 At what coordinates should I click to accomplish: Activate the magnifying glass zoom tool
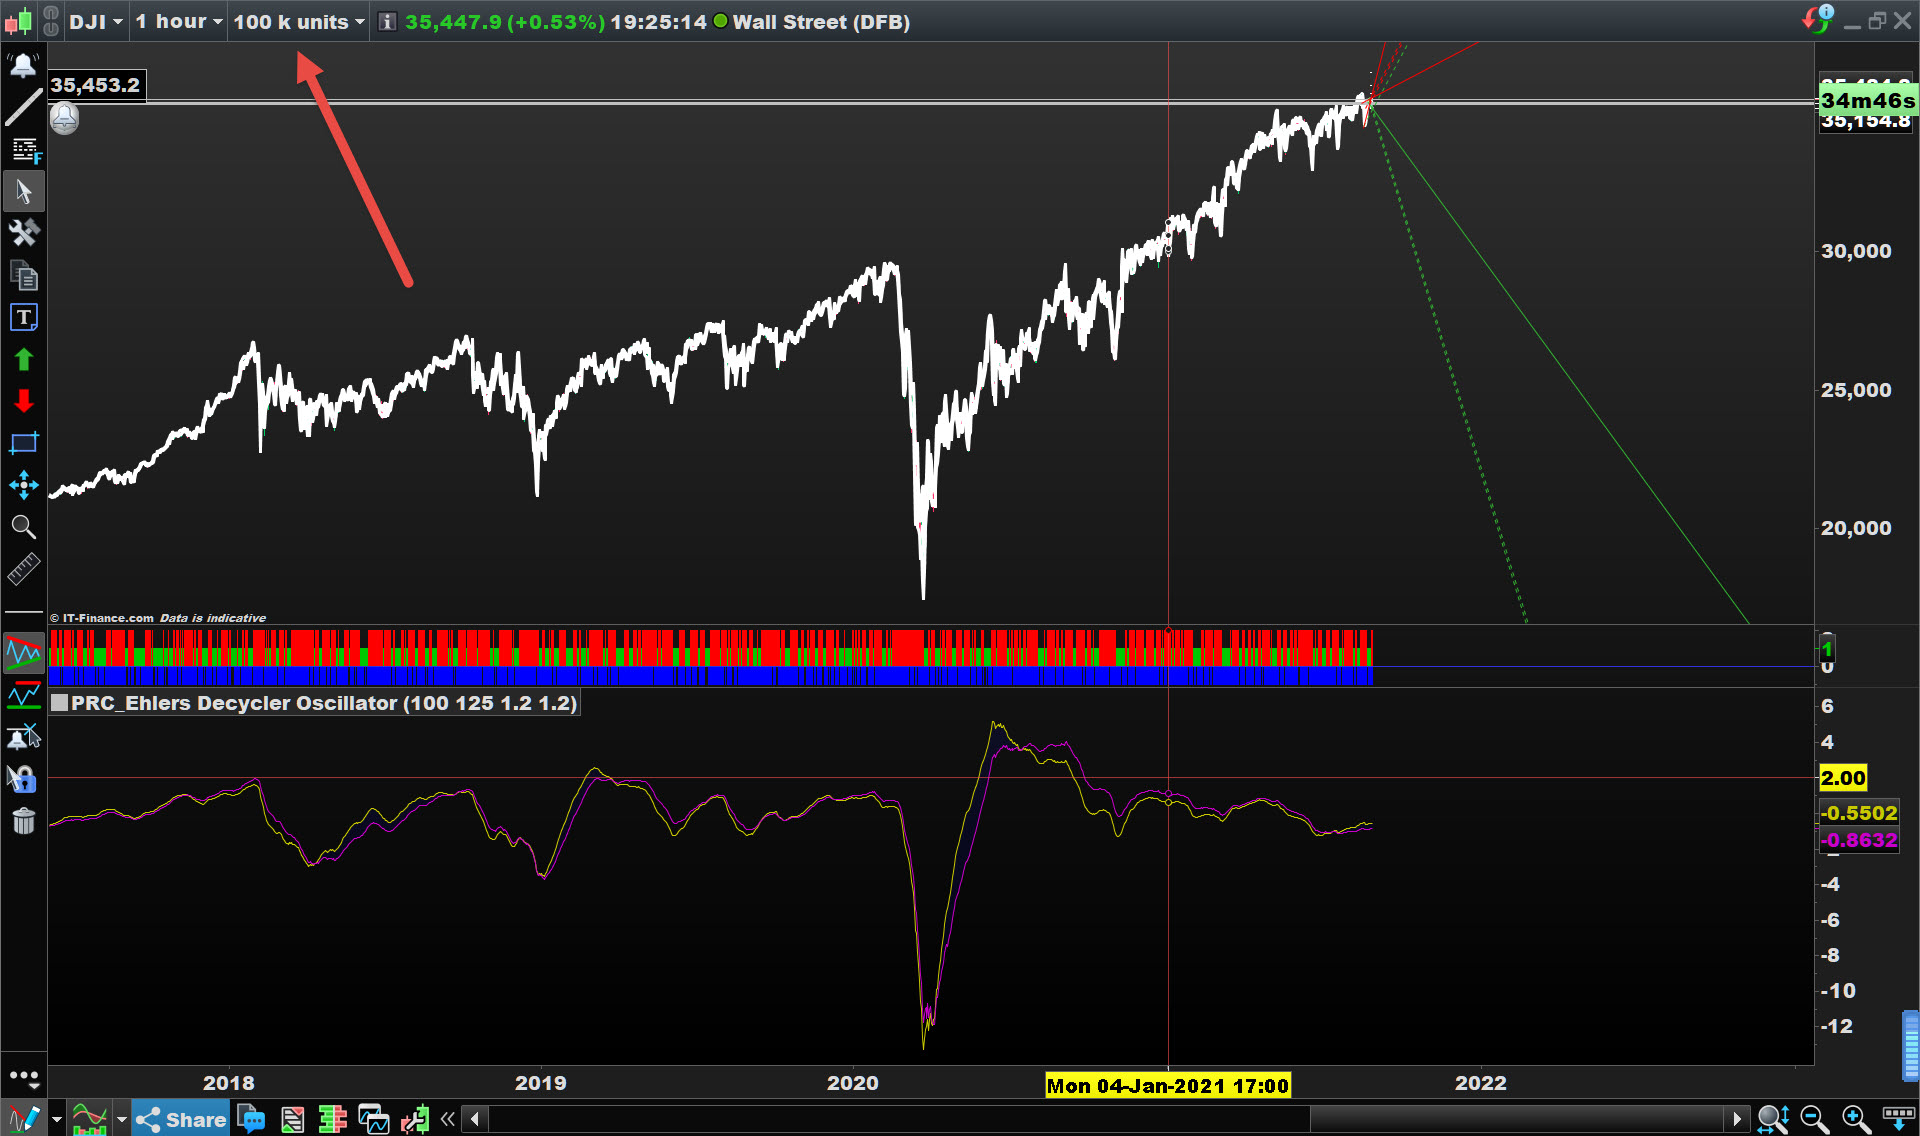click(23, 527)
